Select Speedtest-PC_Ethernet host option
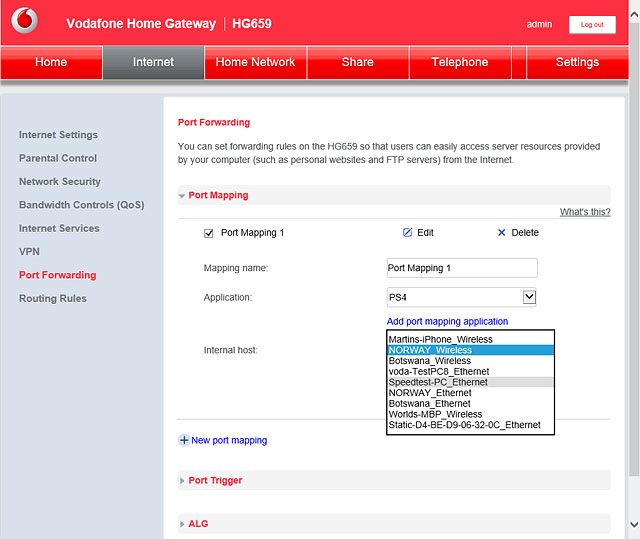Viewport: 640px width, 539px height. pos(470,382)
